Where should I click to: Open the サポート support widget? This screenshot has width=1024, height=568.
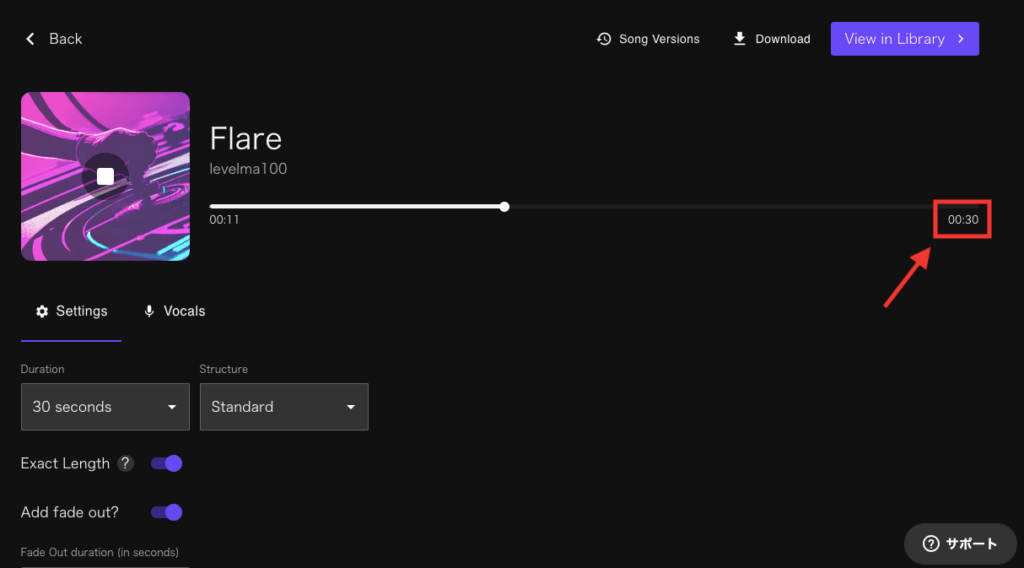[x=960, y=544]
